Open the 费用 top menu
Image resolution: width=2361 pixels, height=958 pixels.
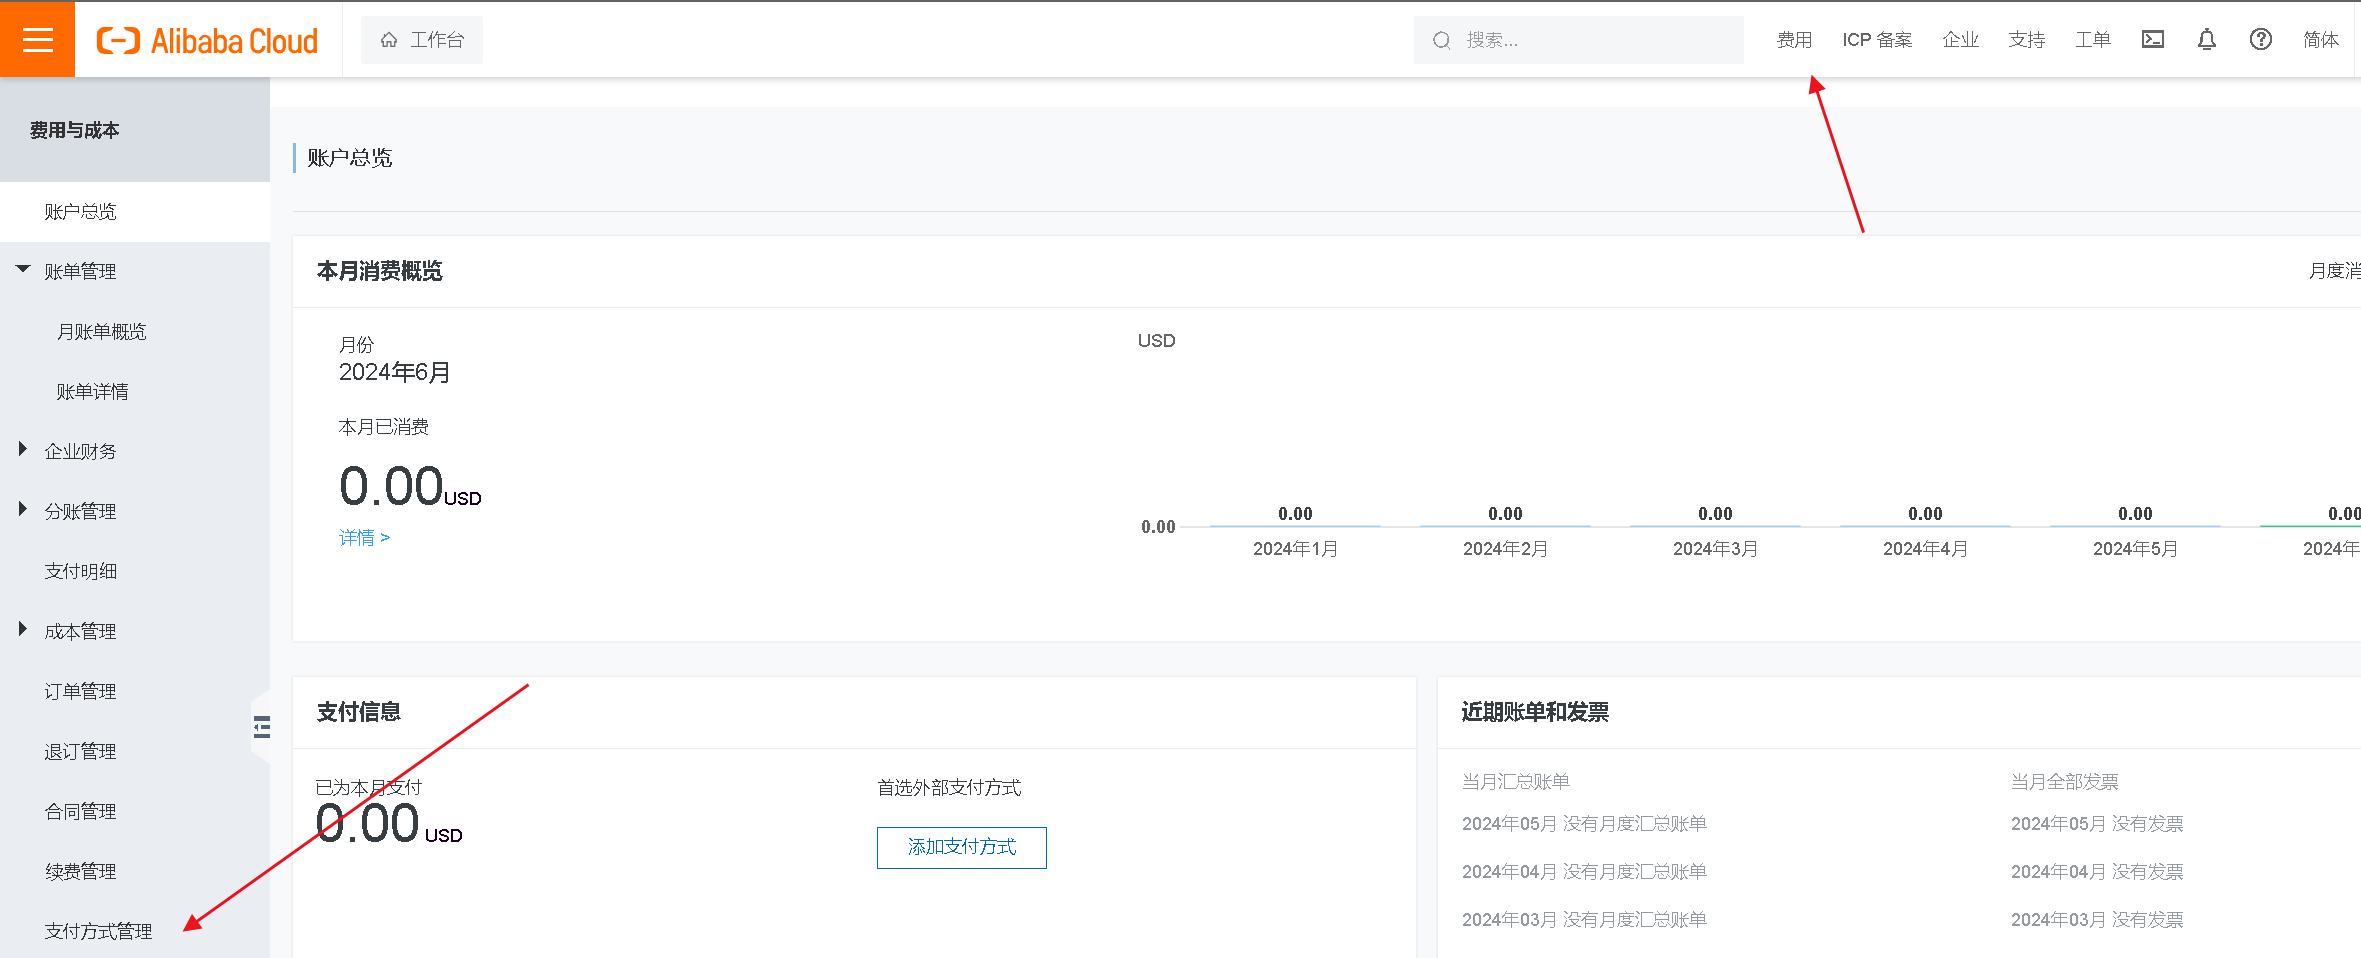(1793, 40)
